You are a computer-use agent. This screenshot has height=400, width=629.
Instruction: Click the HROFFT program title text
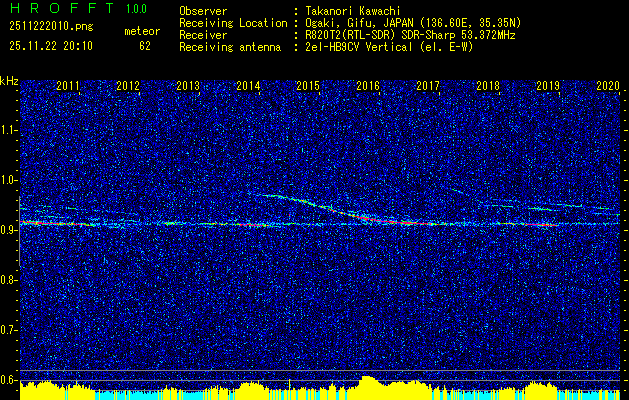click(62, 8)
